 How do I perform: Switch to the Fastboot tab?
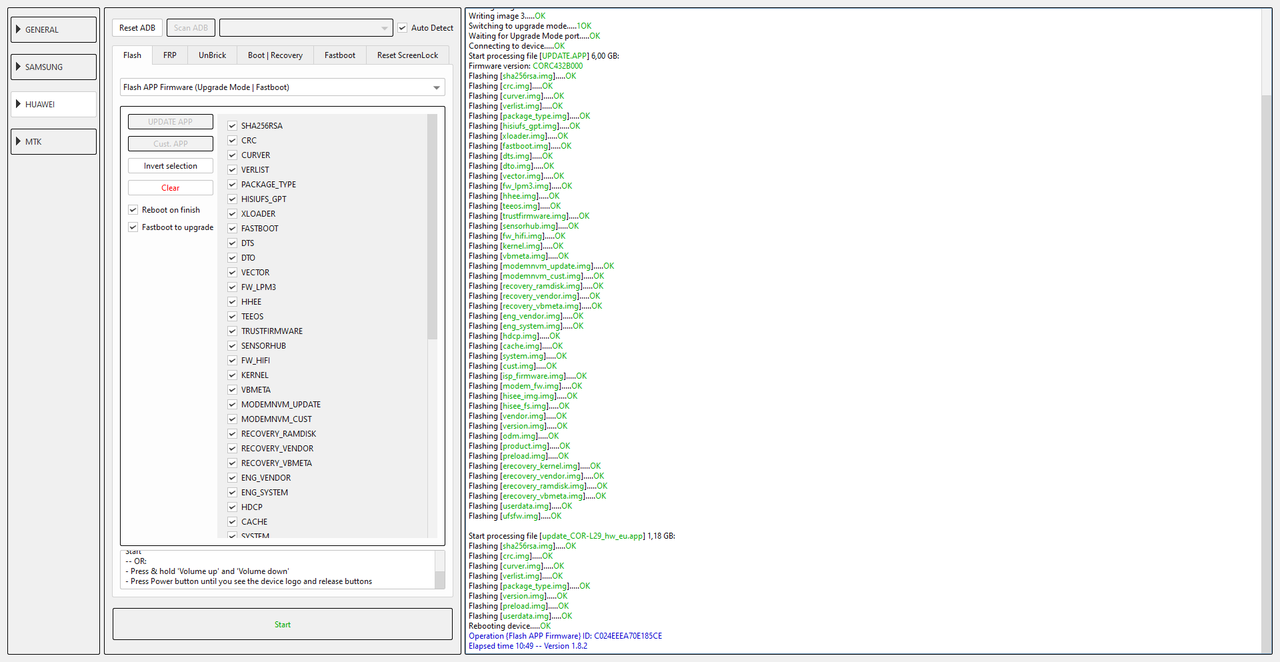click(x=340, y=55)
